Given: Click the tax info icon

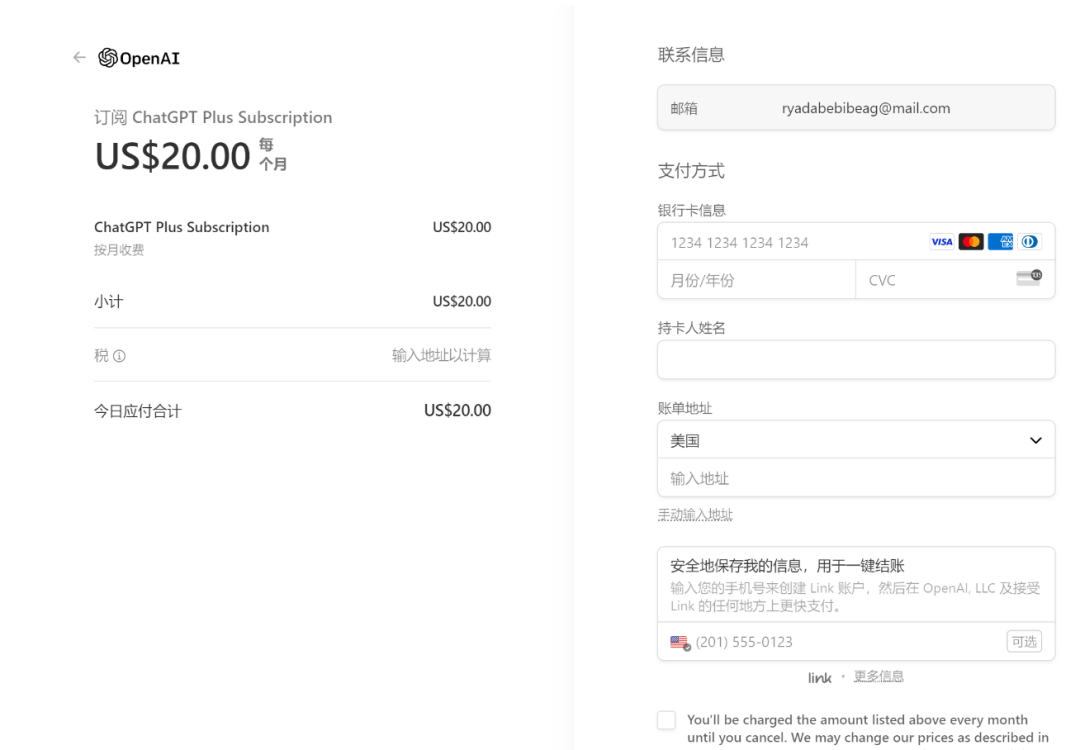Looking at the screenshot, I should tap(119, 356).
